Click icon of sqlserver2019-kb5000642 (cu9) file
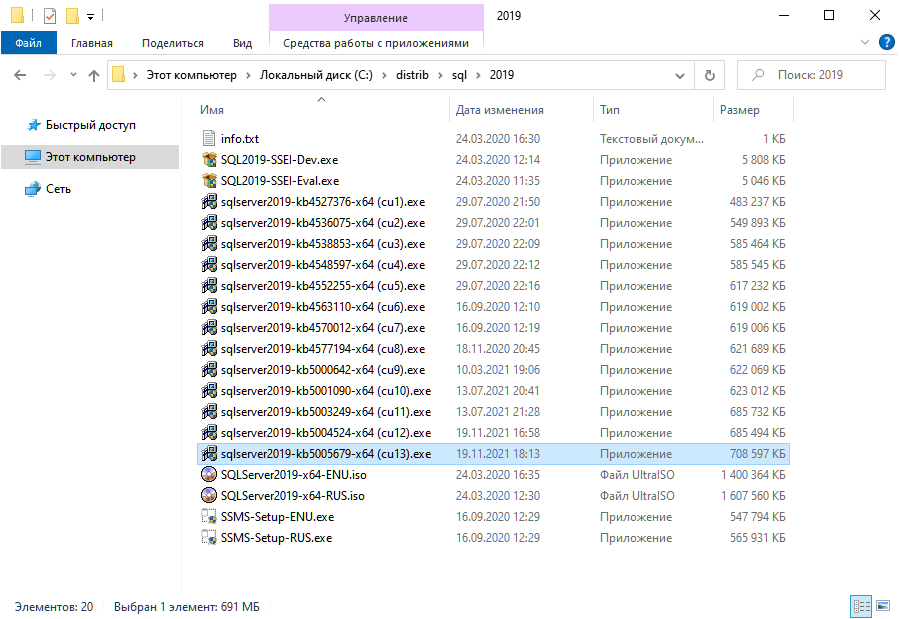The width and height of the screenshot is (899, 619). pos(209,370)
